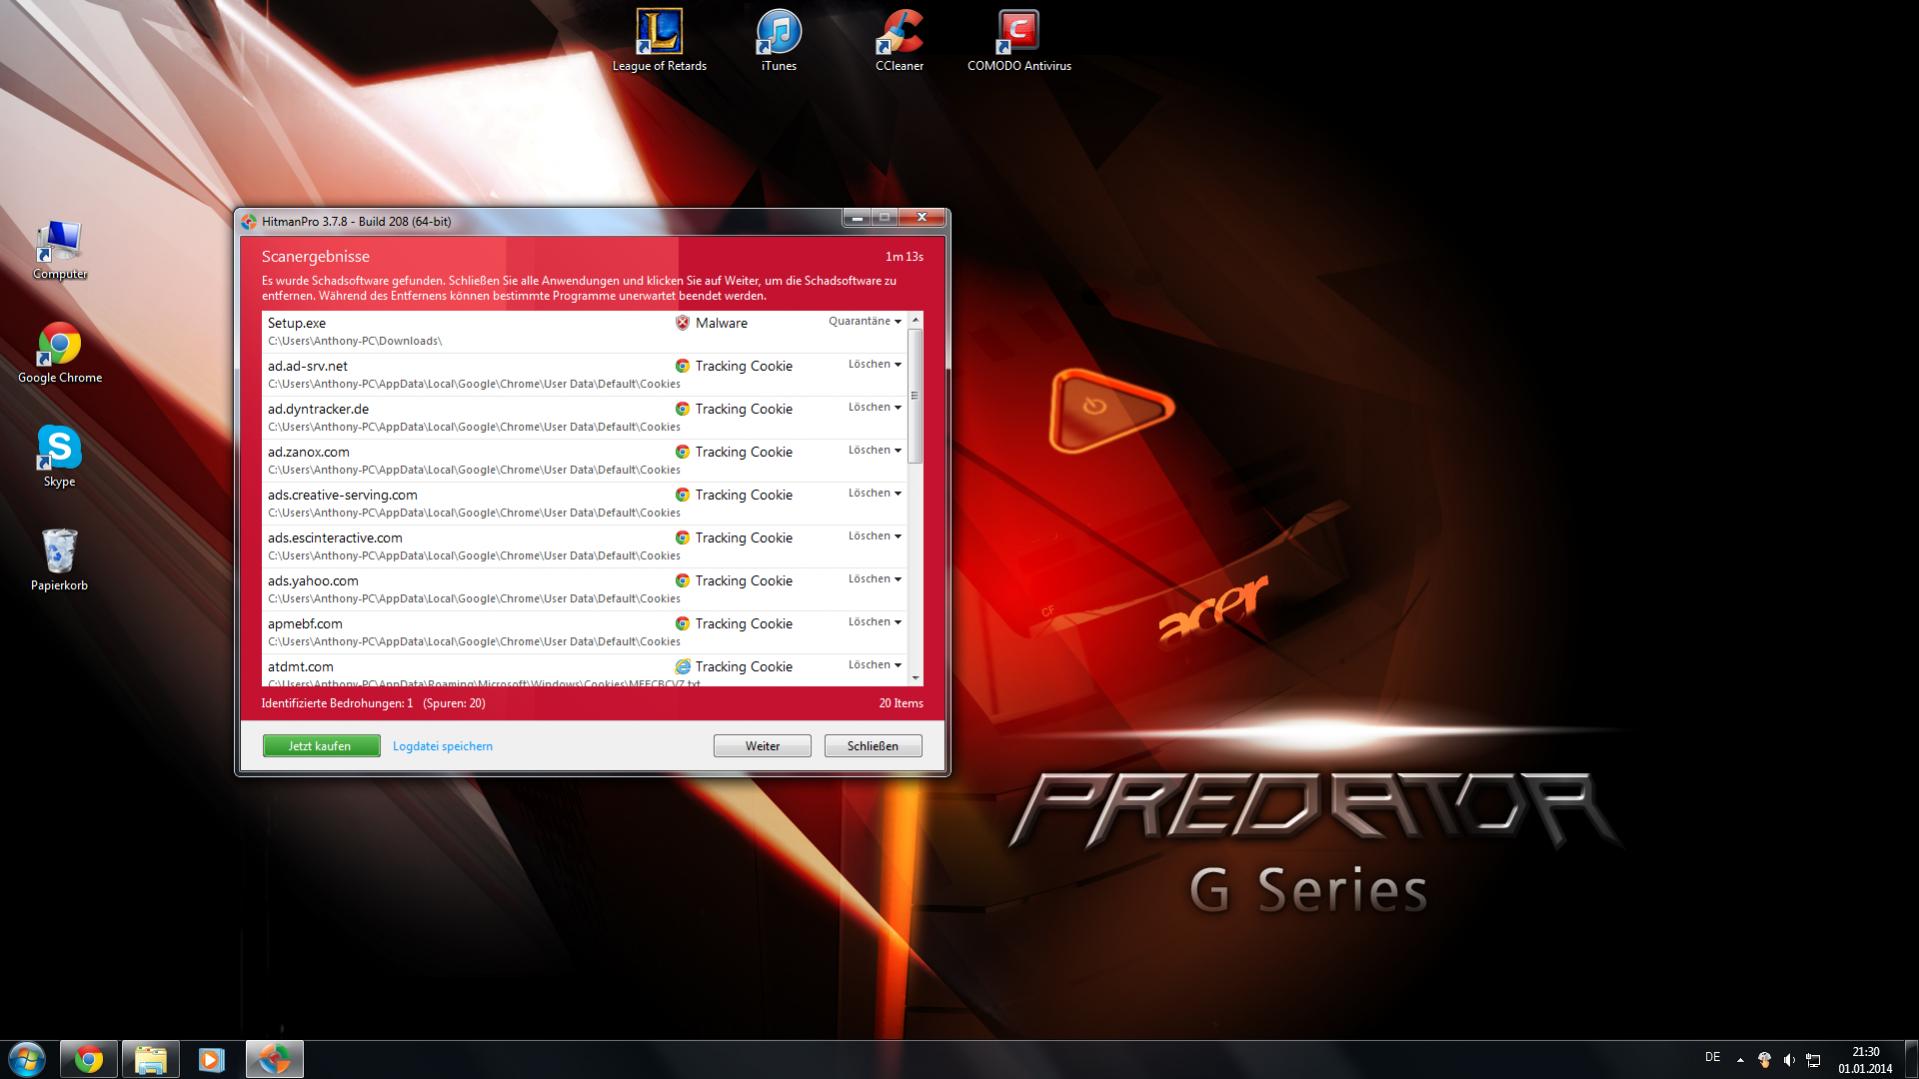The height and width of the screenshot is (1079, 1919).
Task: Open Löschen dropdown for apmebf.com
Action: click(875, 622)
